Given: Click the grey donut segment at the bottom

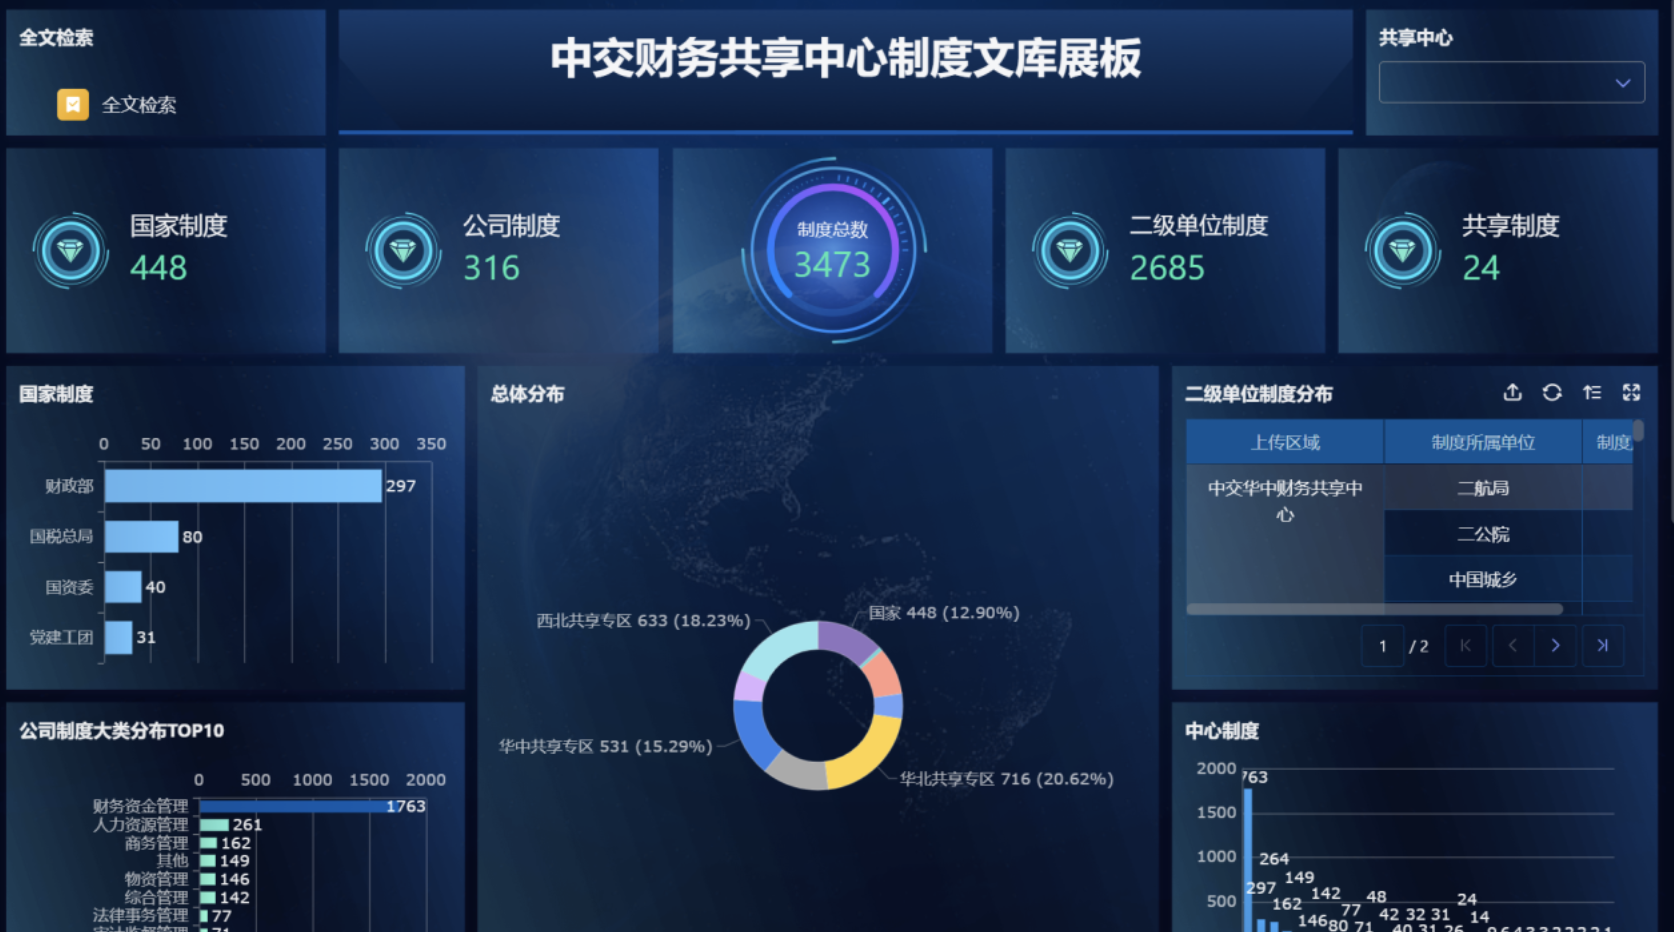Looking at the screenshot, I should pyautogui.click(x=797, y=771).
